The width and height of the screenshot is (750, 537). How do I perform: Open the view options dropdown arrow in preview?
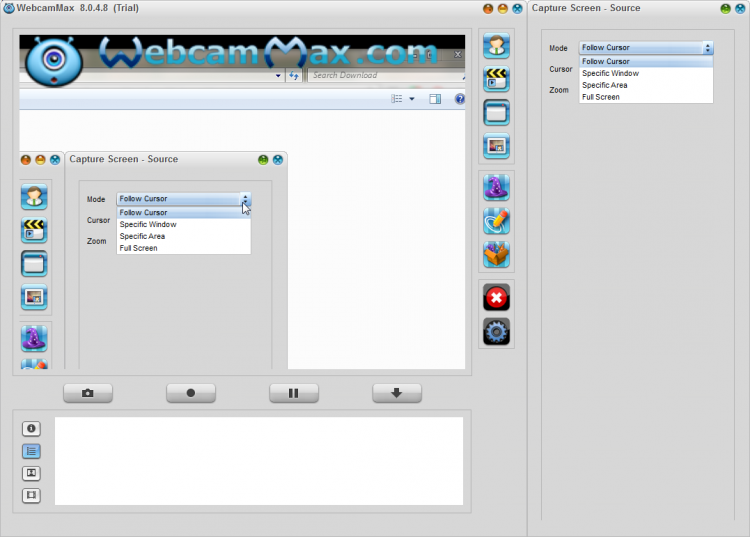pyautogui.click(x=412, y=99)
